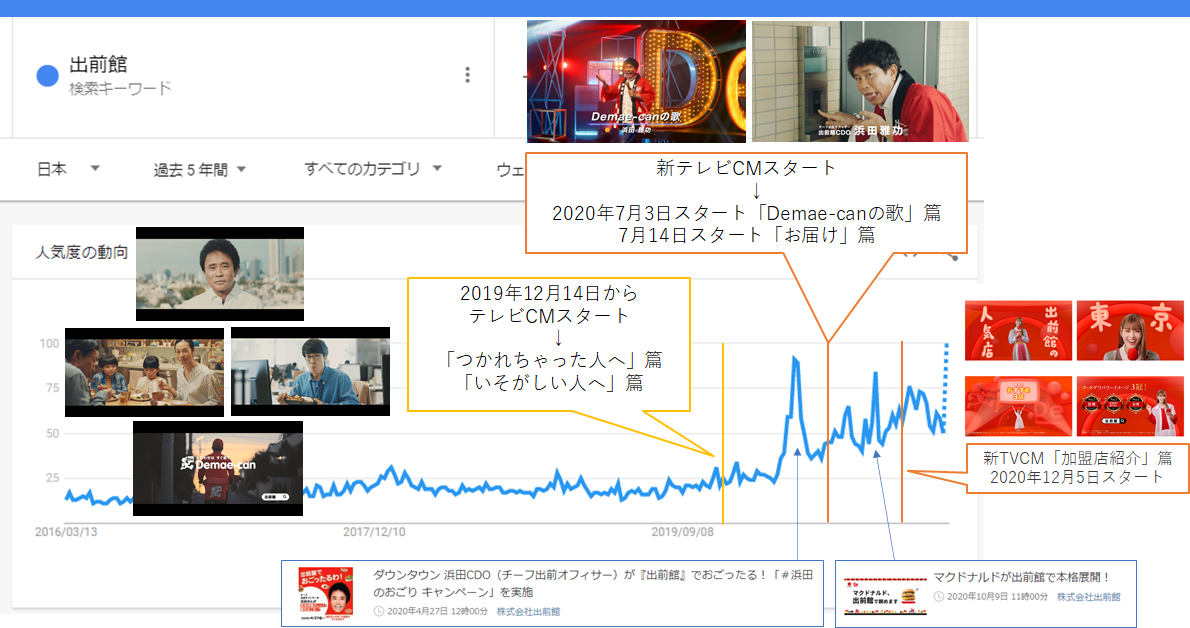The width and height of the screenshot is (1190, 628).
Task: Click the 50 value on the chart axis
Action: [52, 434]
